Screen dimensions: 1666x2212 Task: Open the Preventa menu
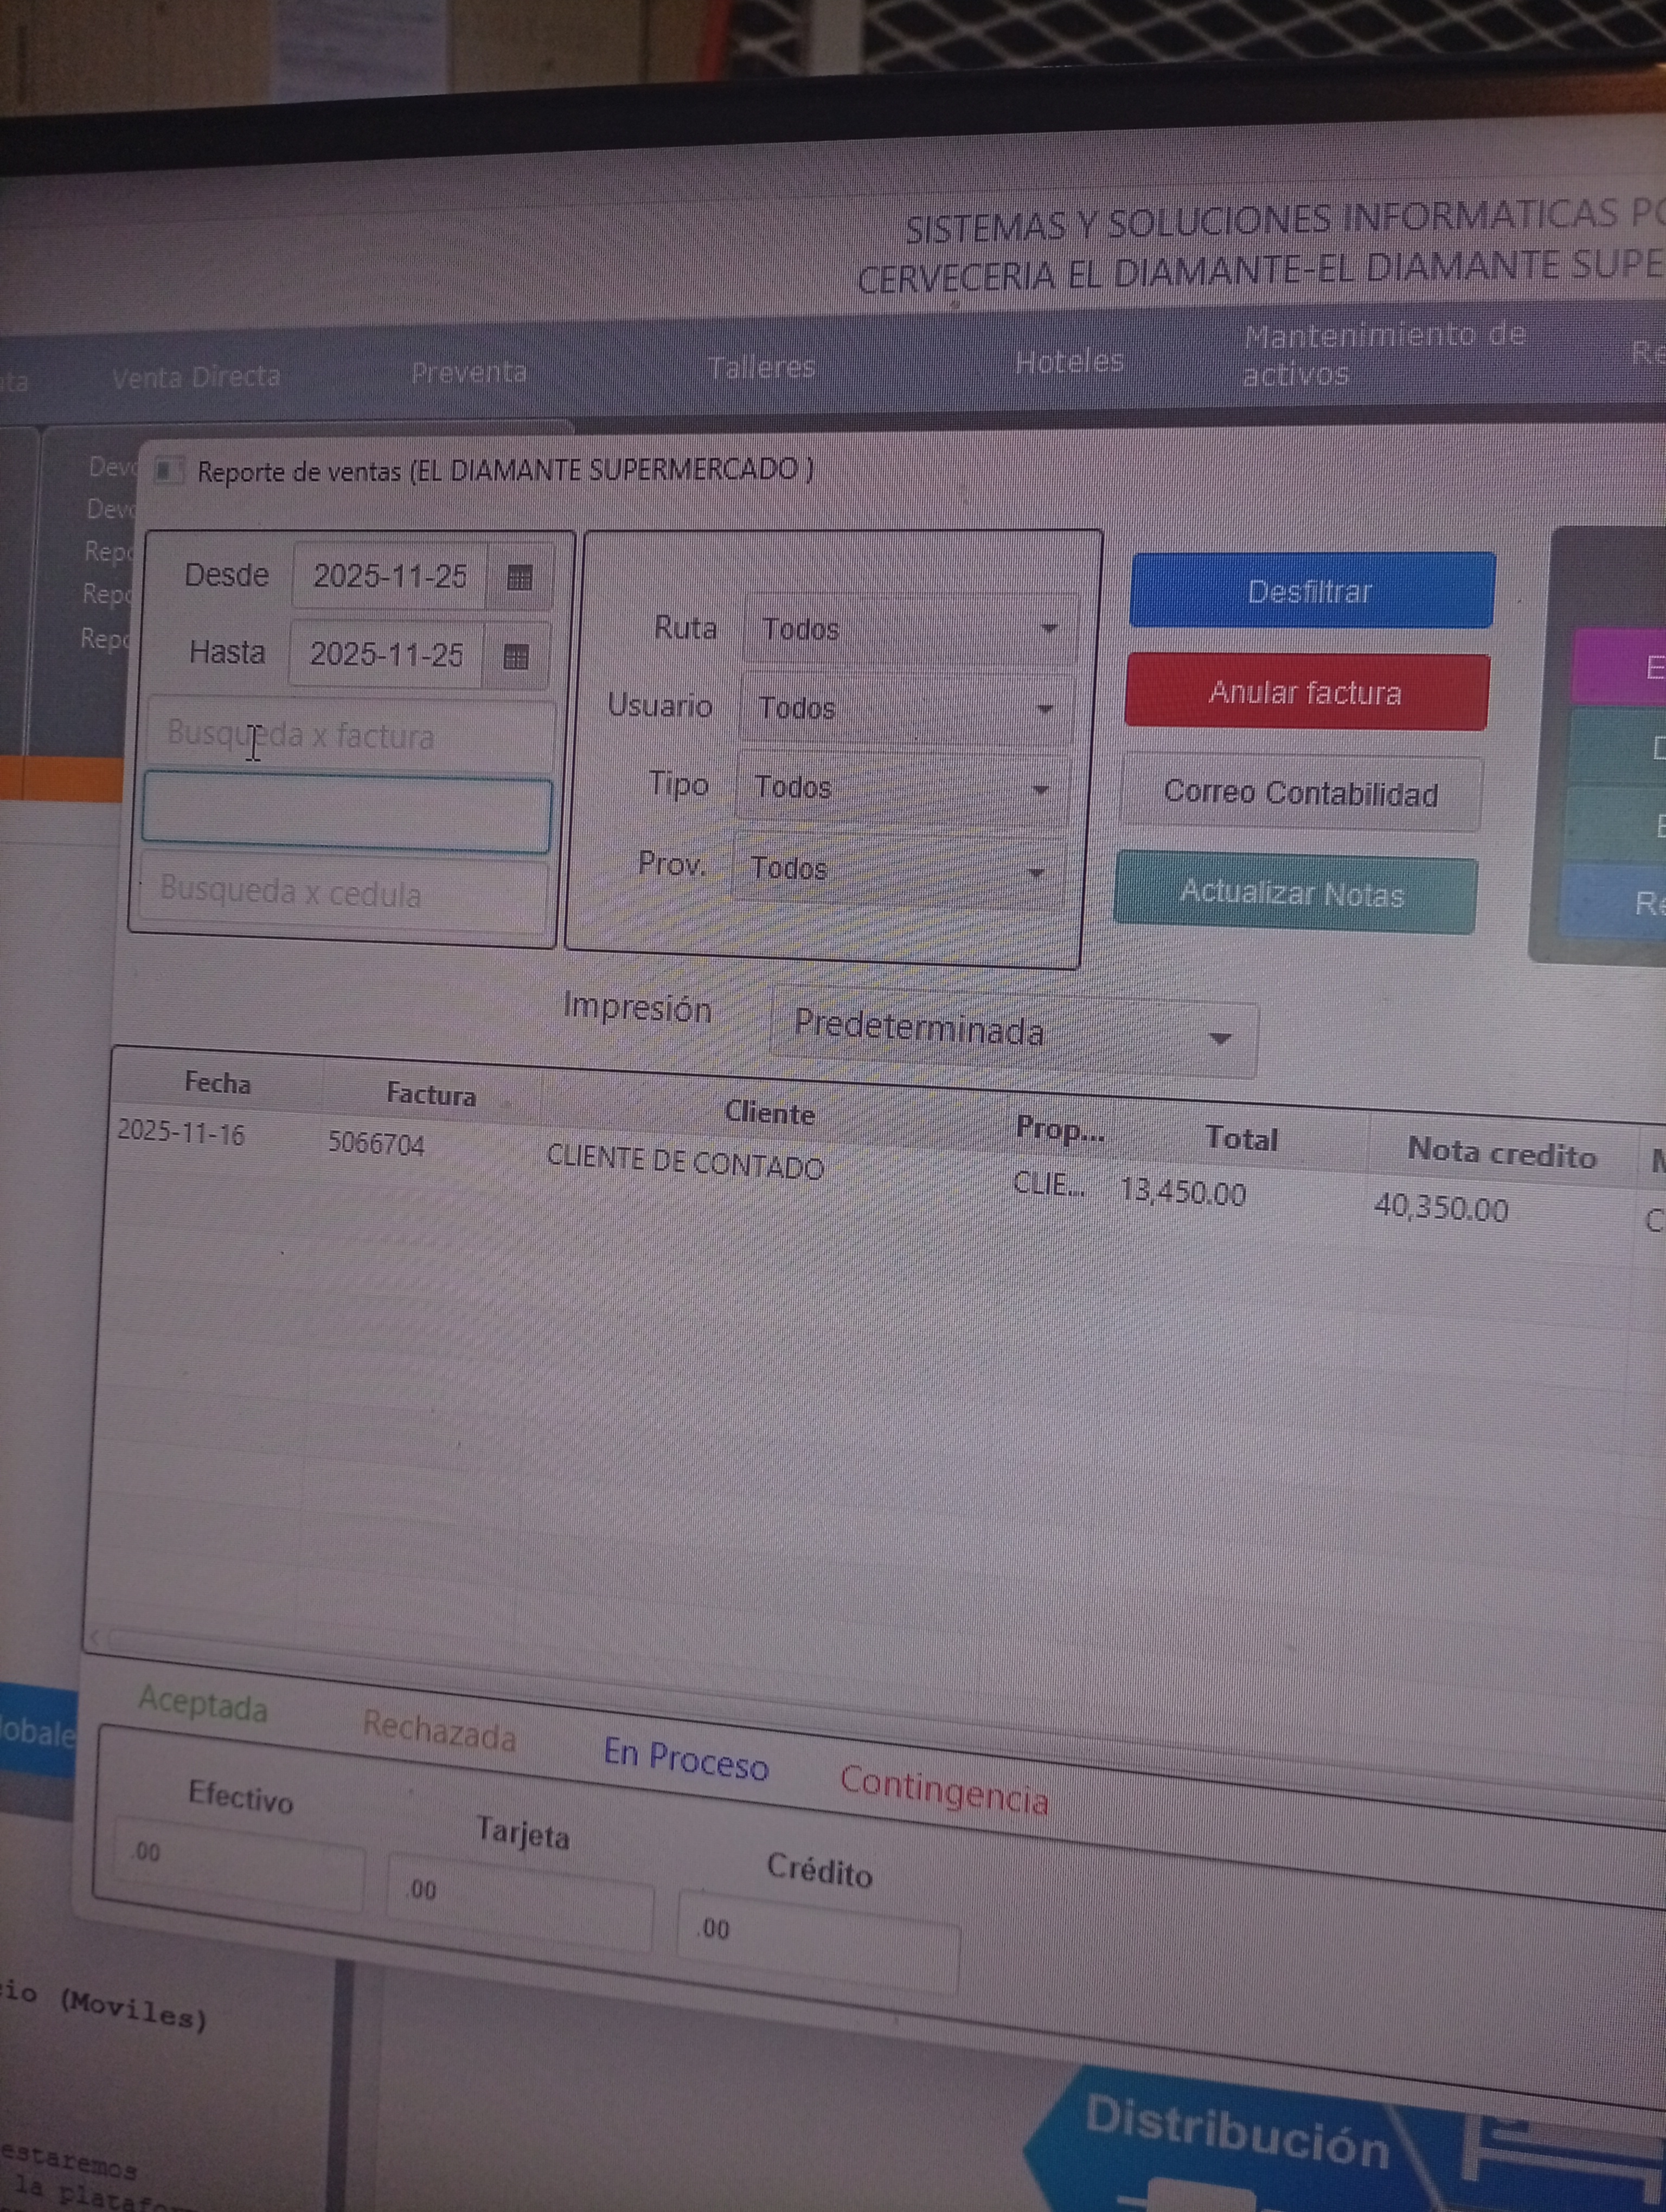pyautogui.click(x=468, y=372)
